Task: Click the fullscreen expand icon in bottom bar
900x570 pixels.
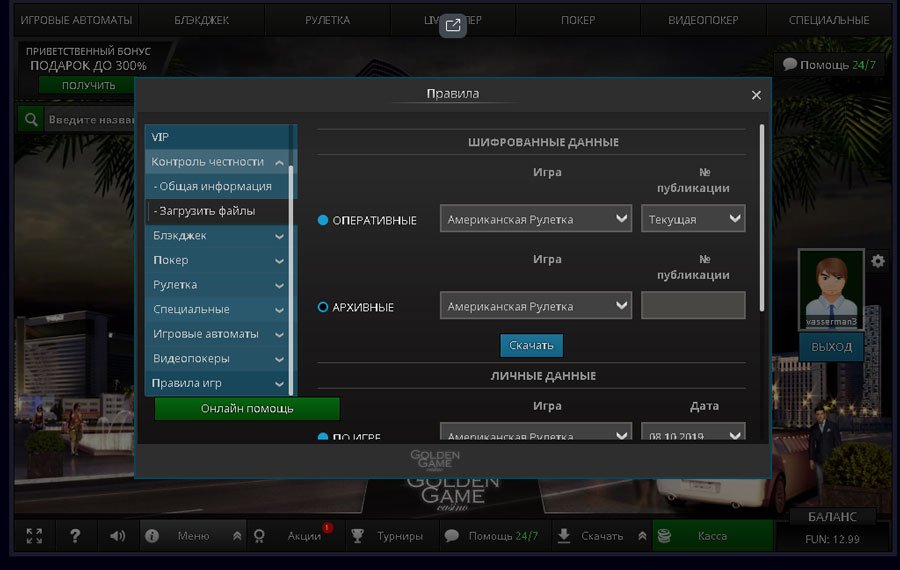Action: click(x=34, y=536)
